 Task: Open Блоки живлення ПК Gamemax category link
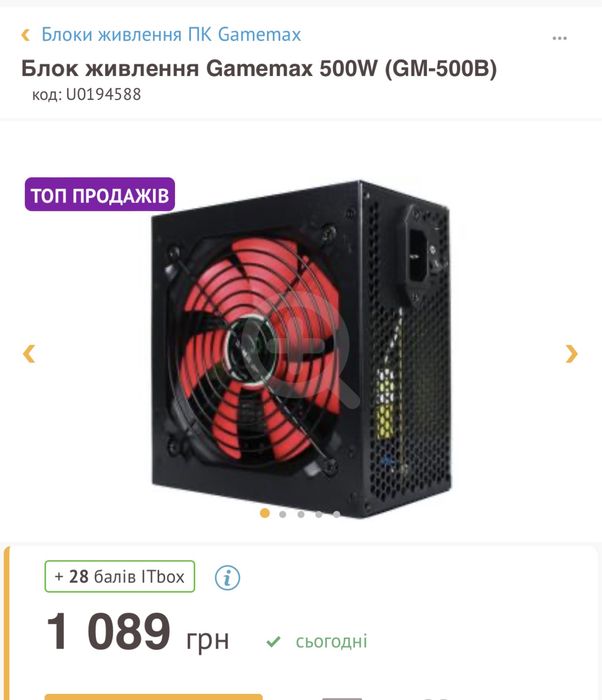click(x=171, y=34)
